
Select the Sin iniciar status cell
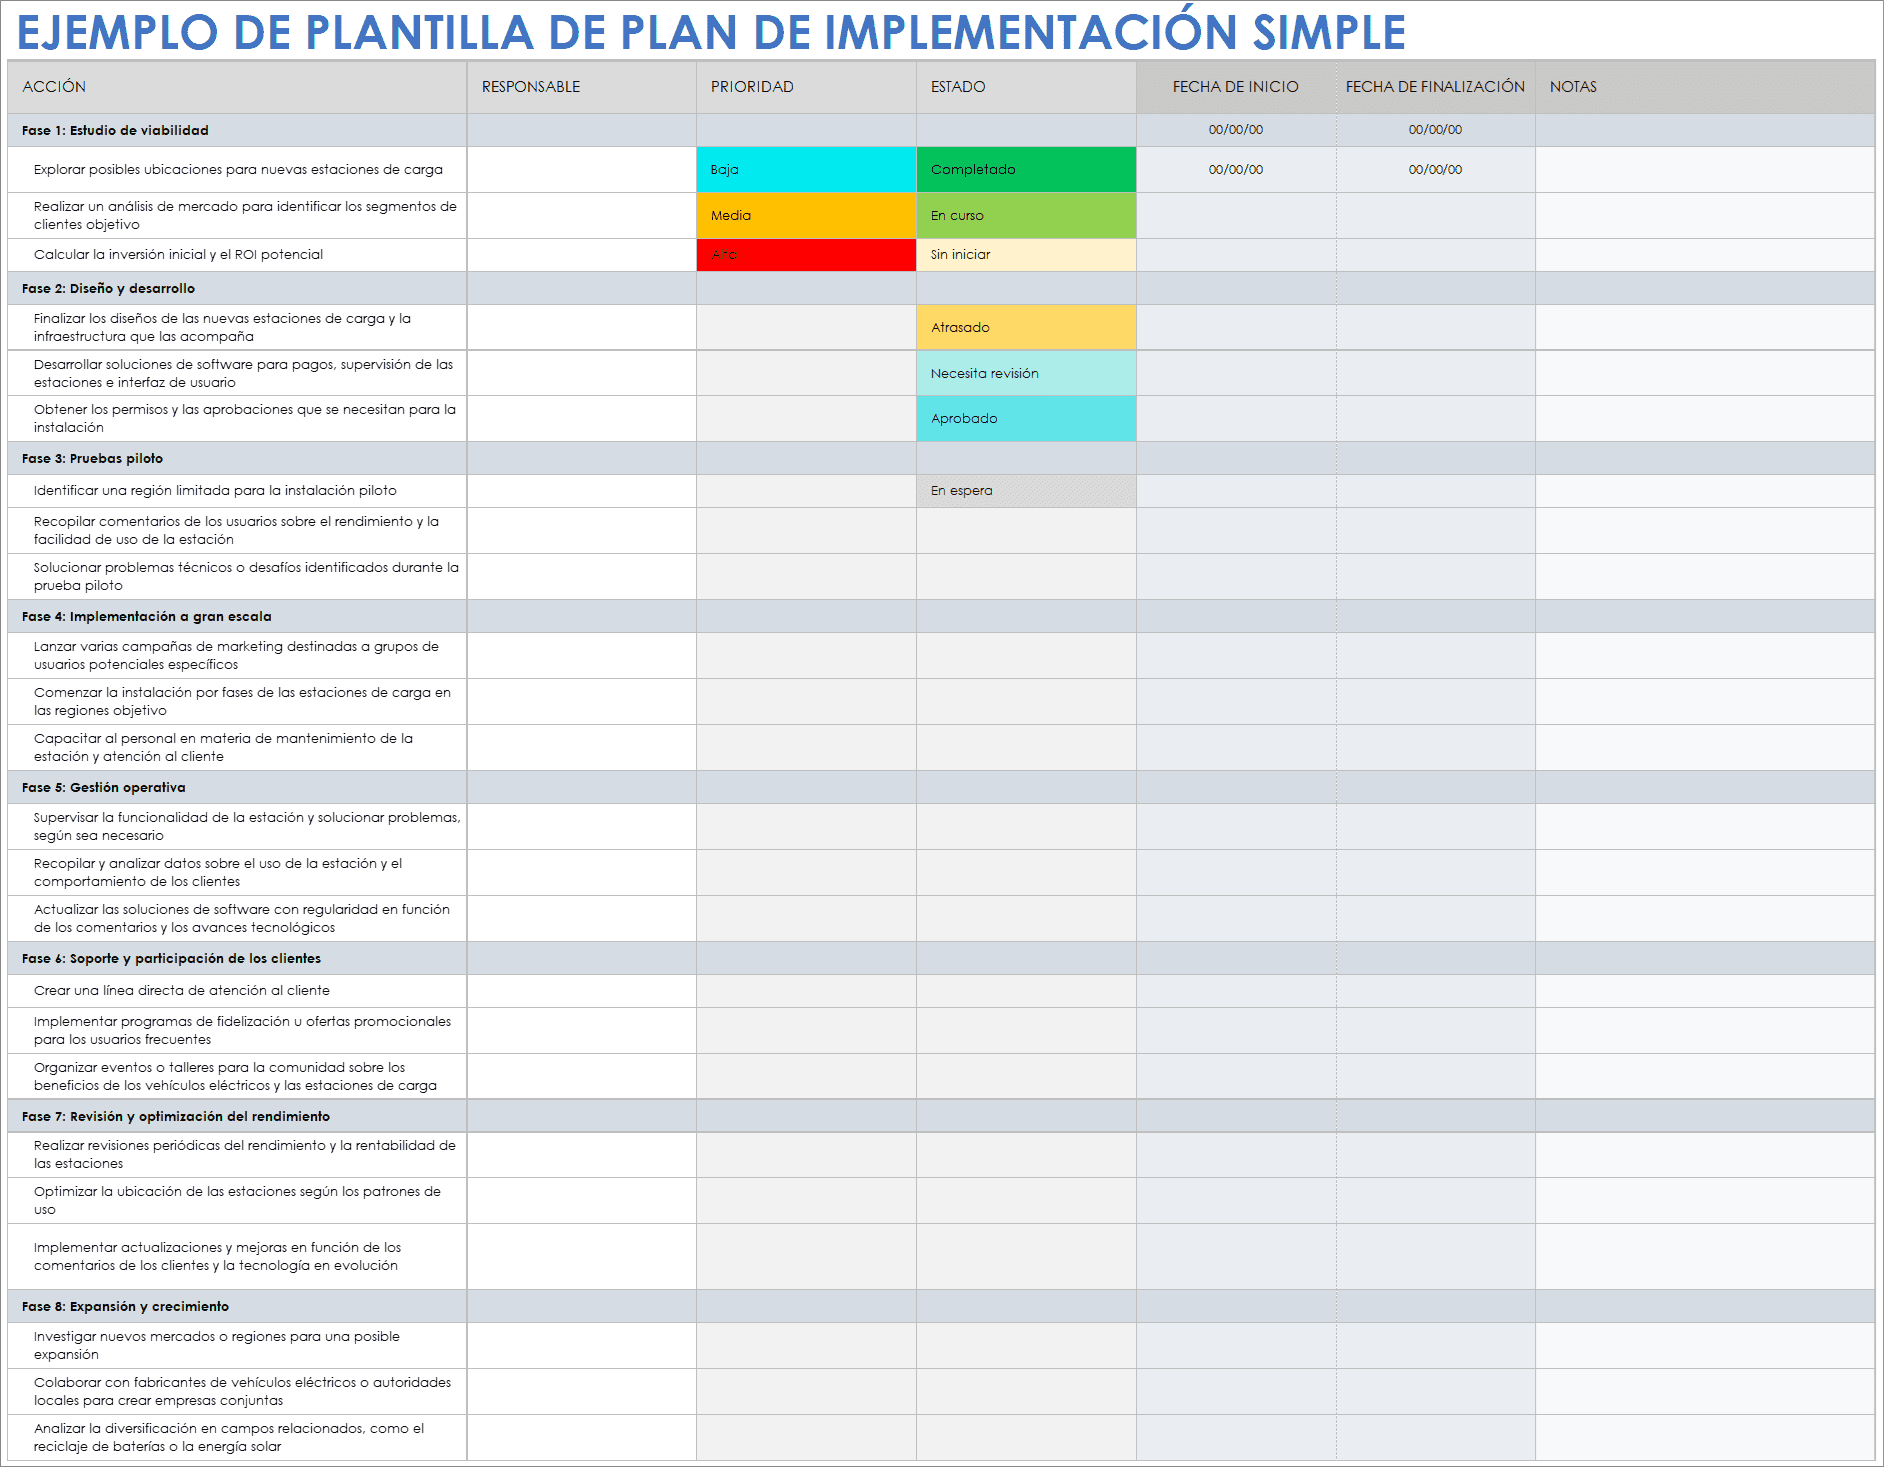tap(1026, 255)
